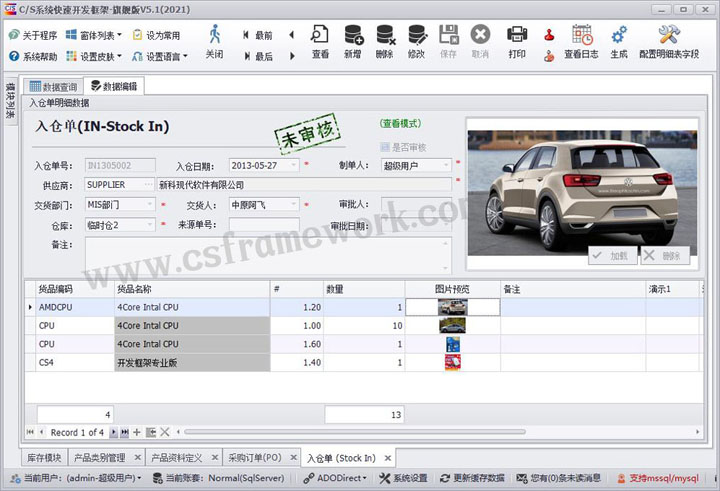This screenshot has height=491, width=720.
Task: Open the 窗体列表 menu
Action: (93, 35)
